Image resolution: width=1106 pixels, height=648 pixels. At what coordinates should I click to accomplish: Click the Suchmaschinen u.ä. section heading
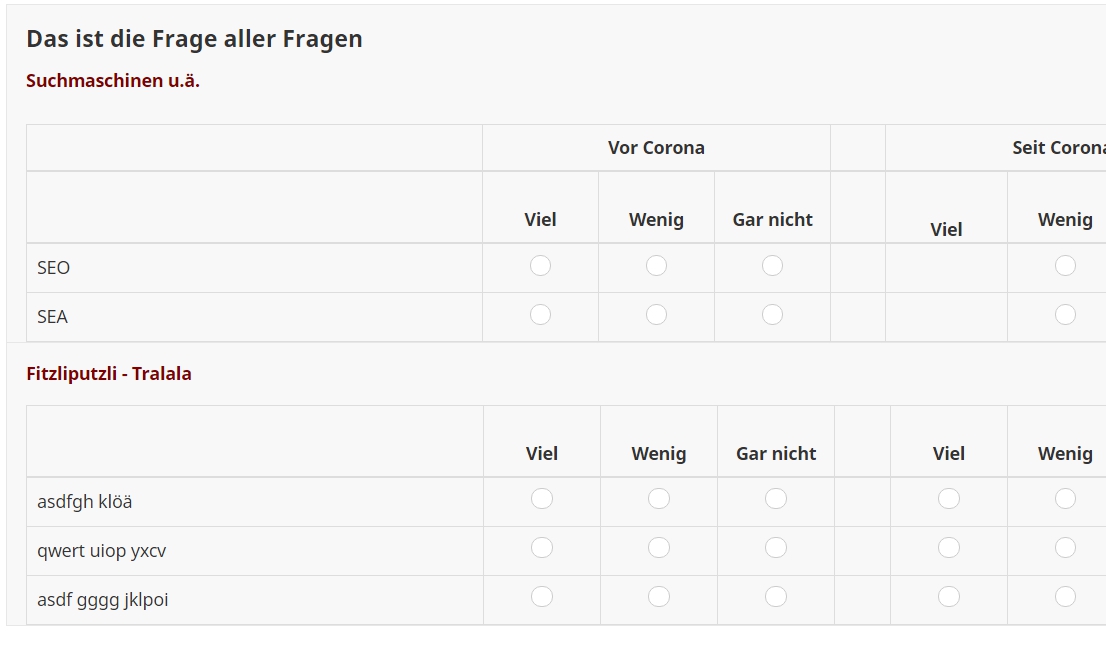pos(113,81)
